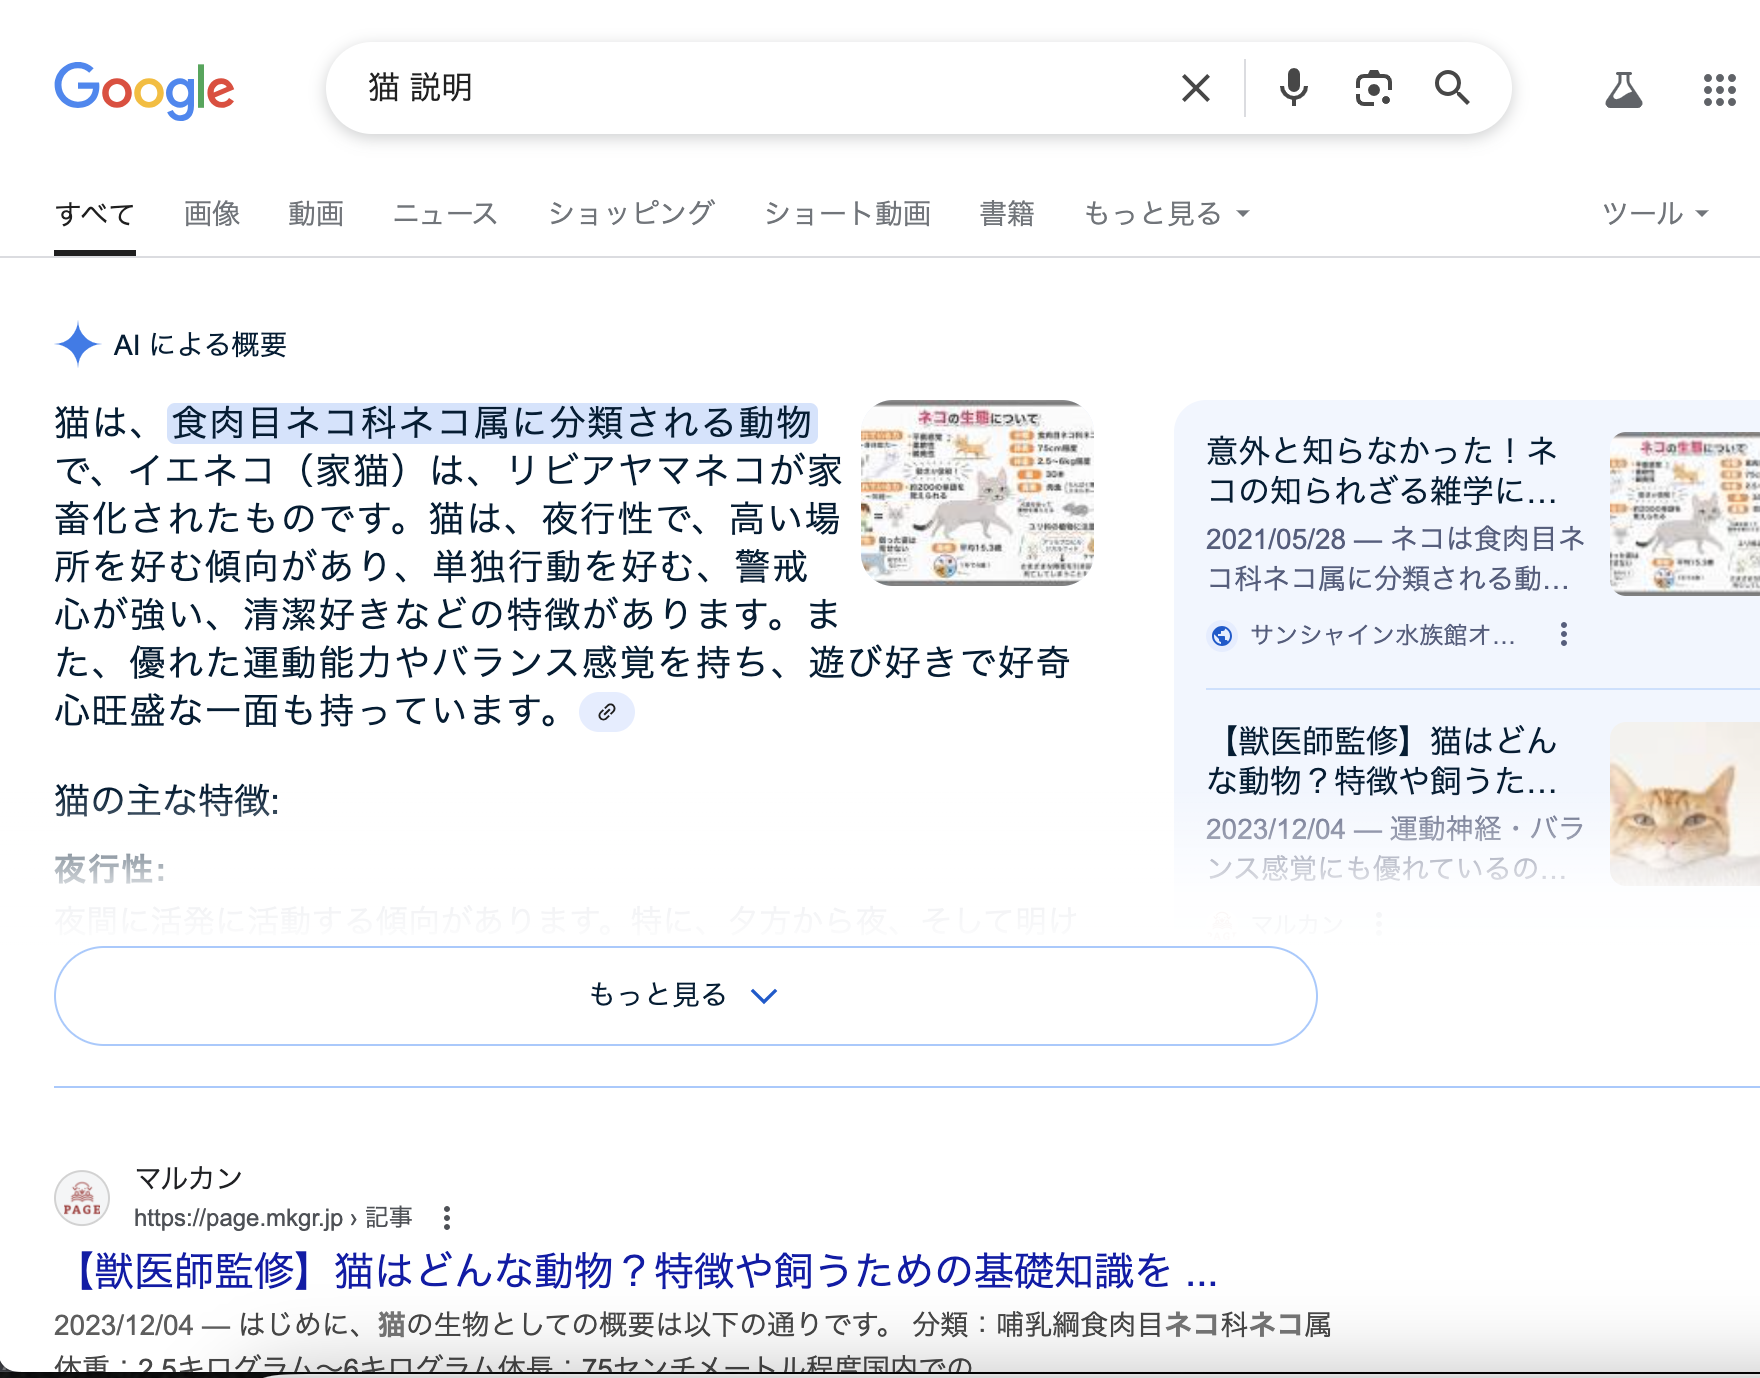
Task: Open source card 意外と知らなかった！ネコの知られざる雑学
Action: pos(1382,470)
